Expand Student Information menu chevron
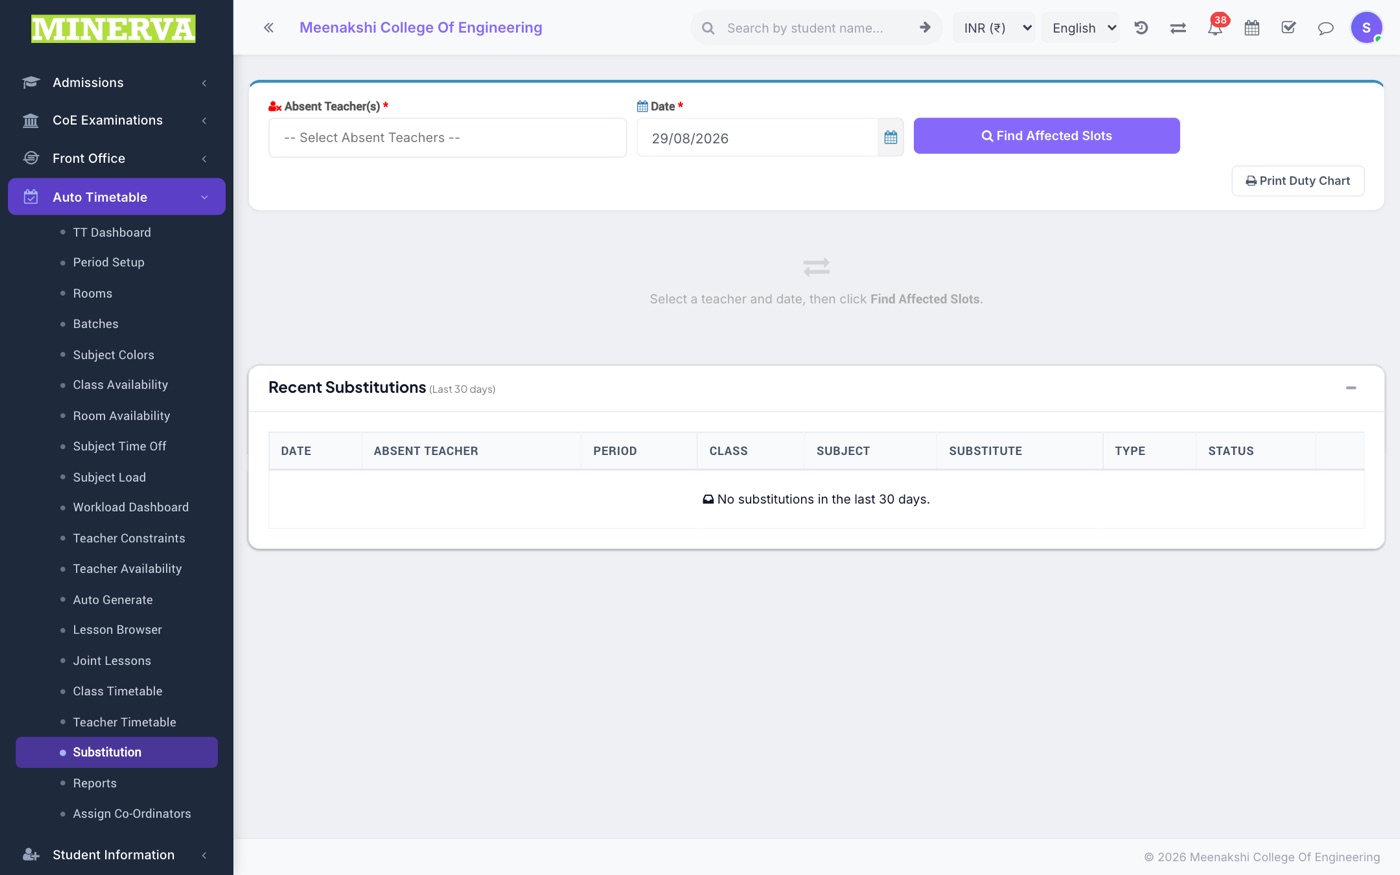Viewport: 1400px width, 875px height. tap(204, 855)
